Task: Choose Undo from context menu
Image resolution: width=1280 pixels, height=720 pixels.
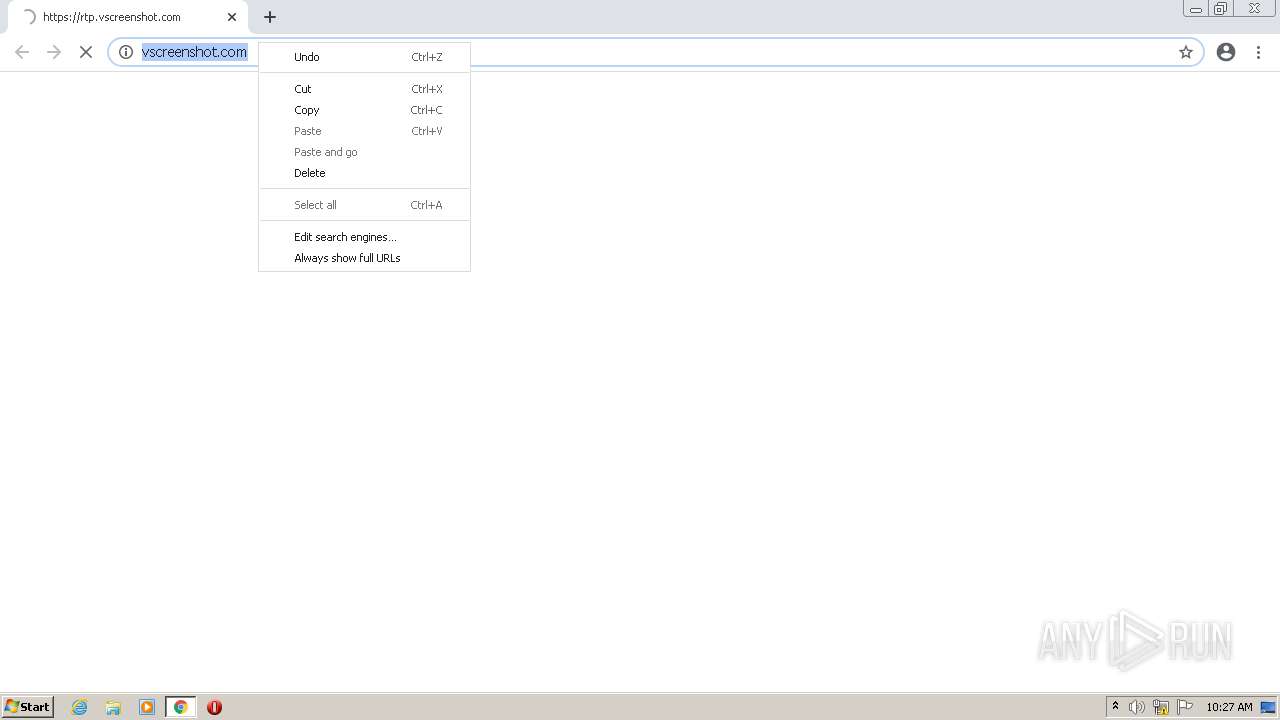Action: tap(364, 57)
